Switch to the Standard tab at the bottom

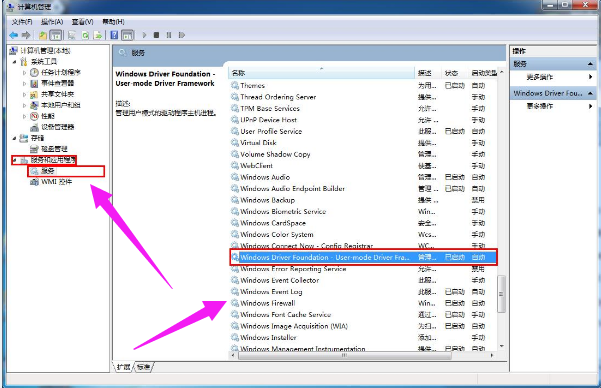[x=143, y=367]
